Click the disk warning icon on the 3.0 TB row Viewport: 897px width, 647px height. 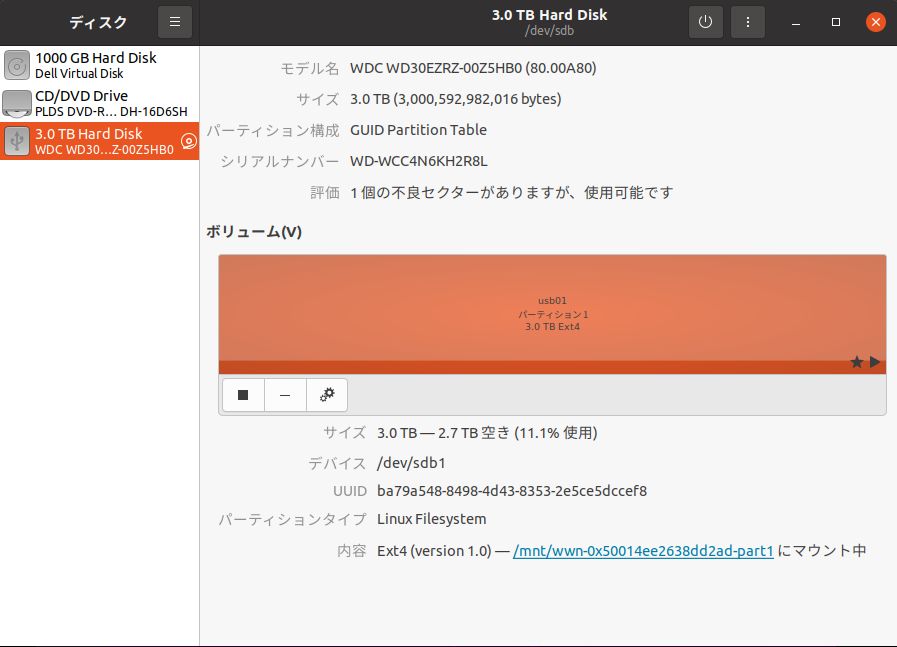(x=188, y=141)
